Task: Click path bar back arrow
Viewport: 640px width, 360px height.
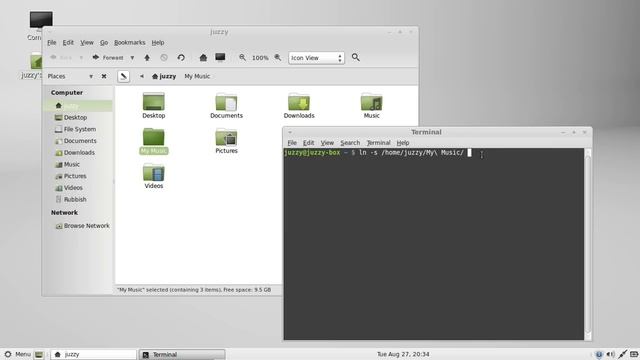Action: tap(142, 76)
